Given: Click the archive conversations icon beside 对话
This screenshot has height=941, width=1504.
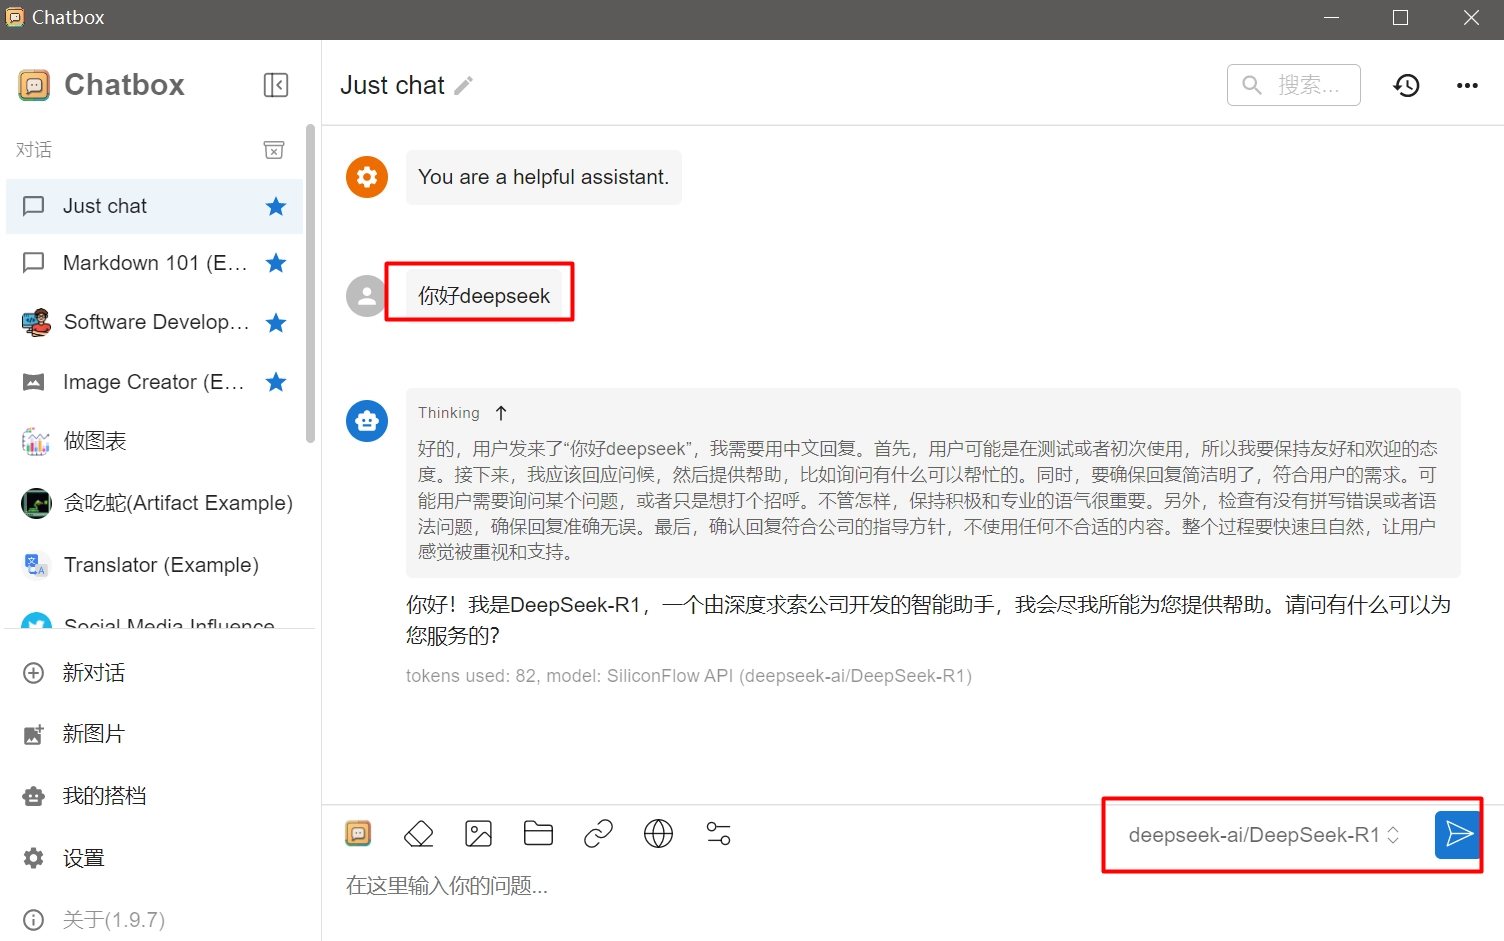Looking at the screenshot, I should pyautogui.click(x=274, y=150).
